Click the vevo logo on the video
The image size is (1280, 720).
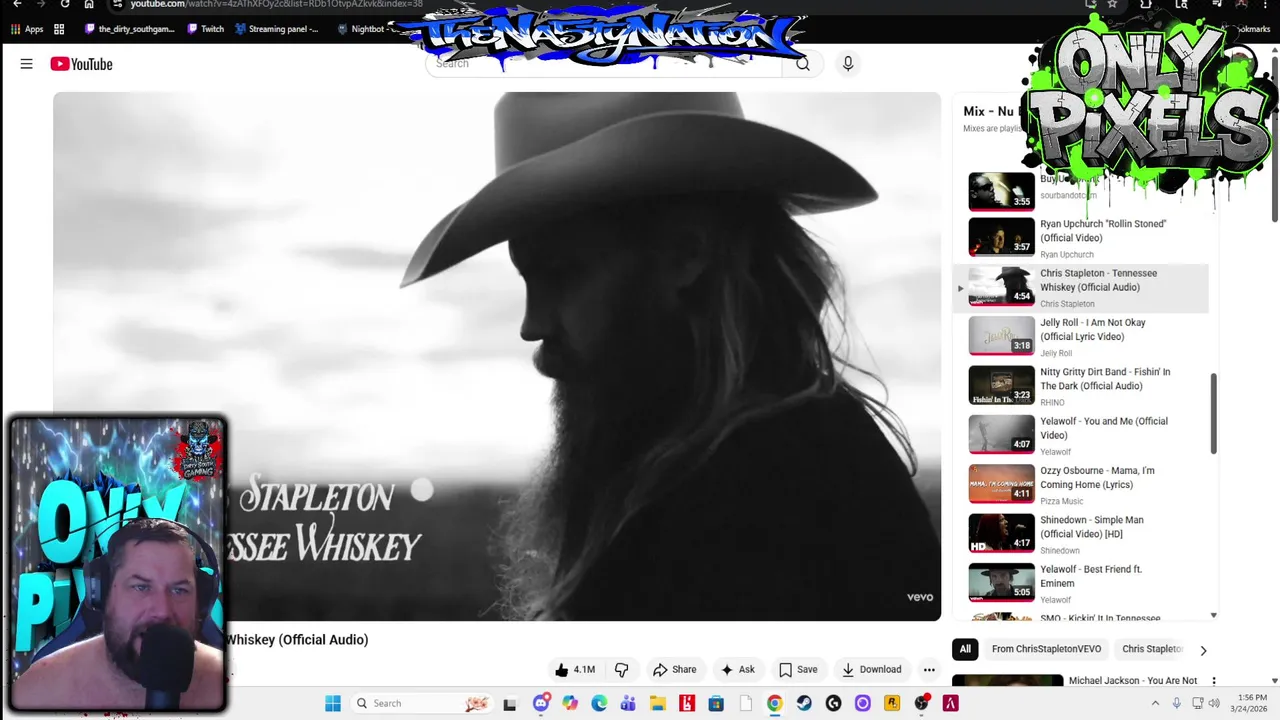tap(920, 597)
